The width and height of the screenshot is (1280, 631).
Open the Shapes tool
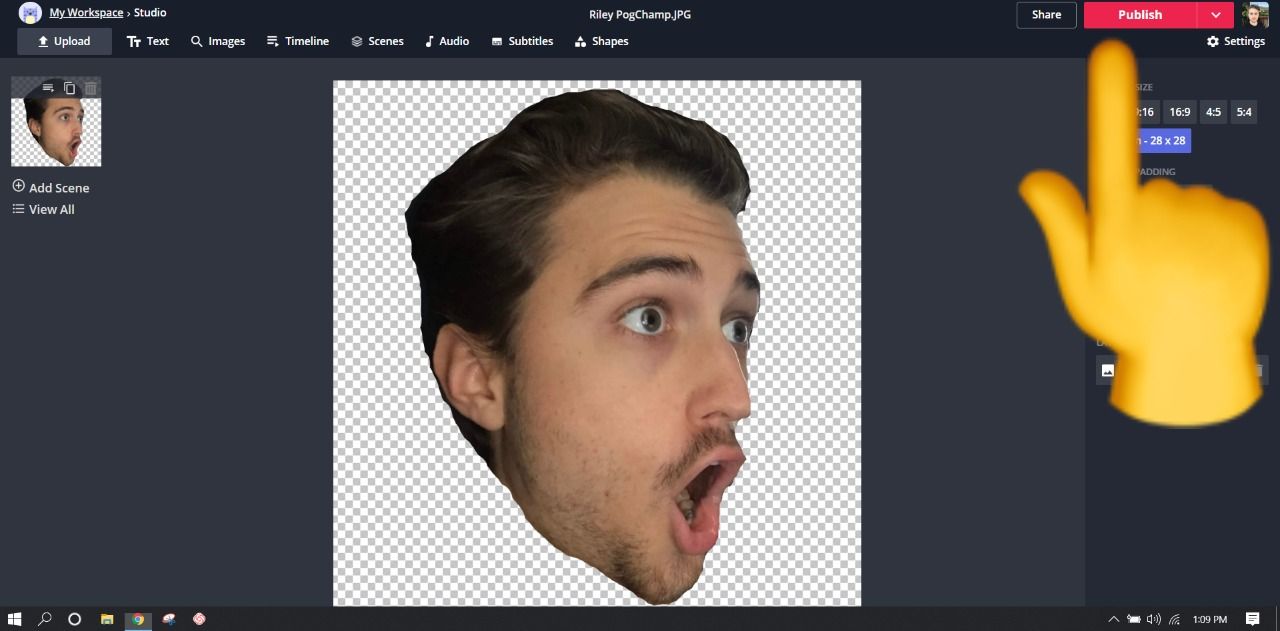[601, 41]
